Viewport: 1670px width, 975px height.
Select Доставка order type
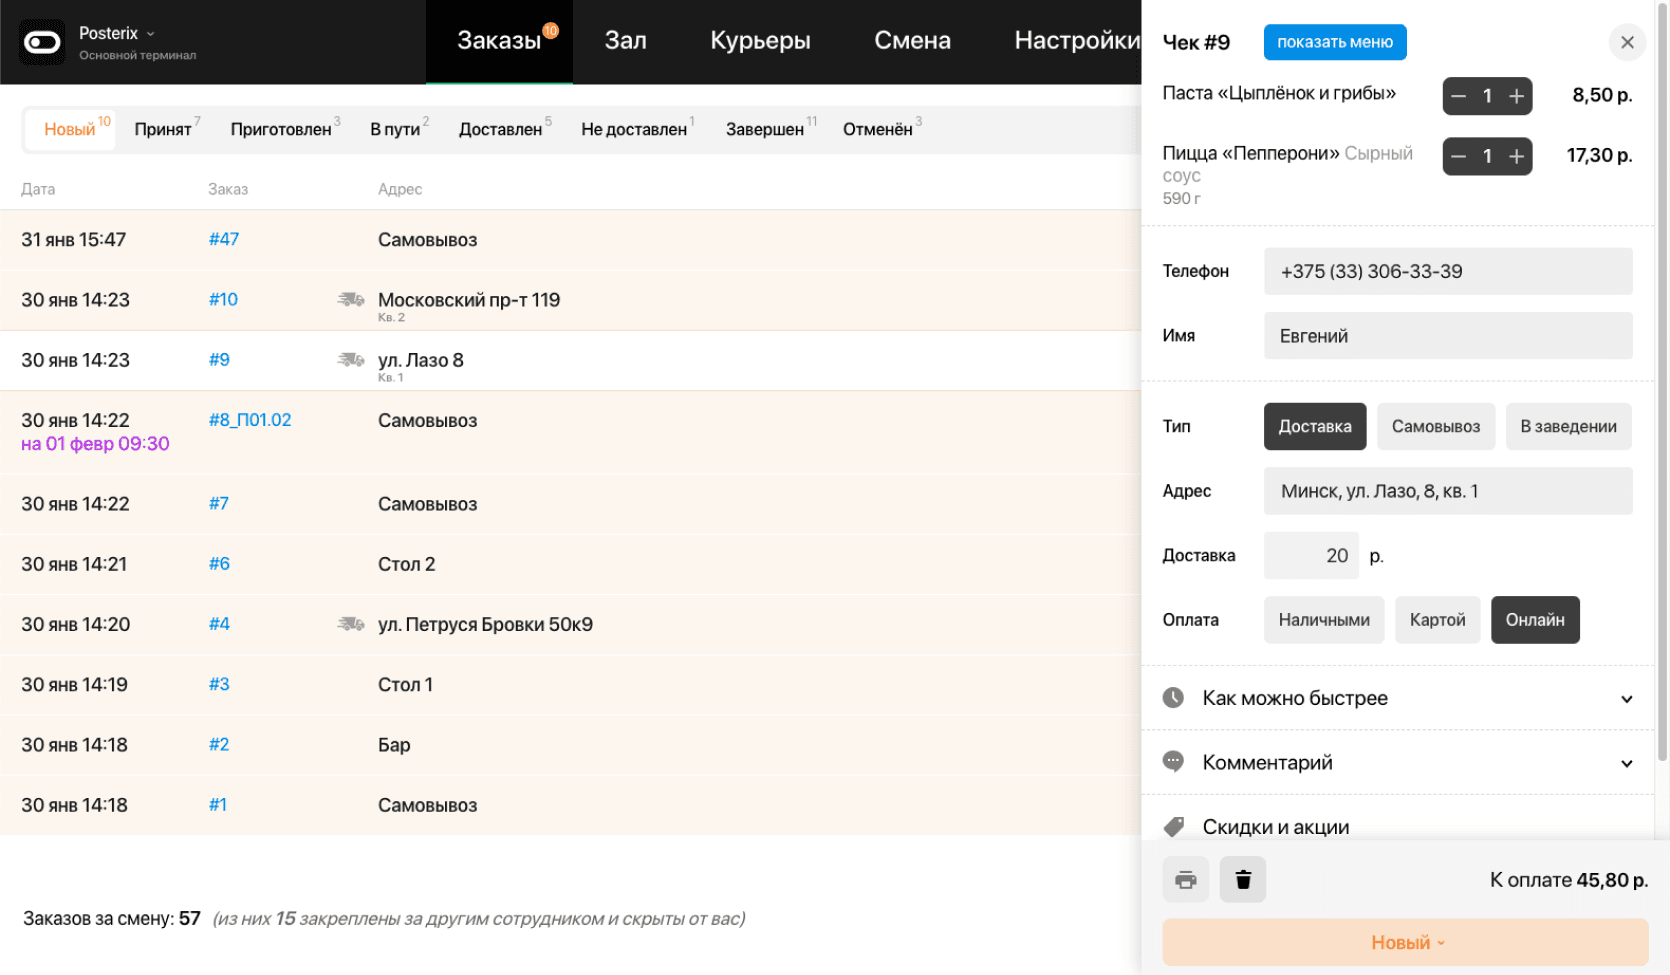pos(1315,426)
